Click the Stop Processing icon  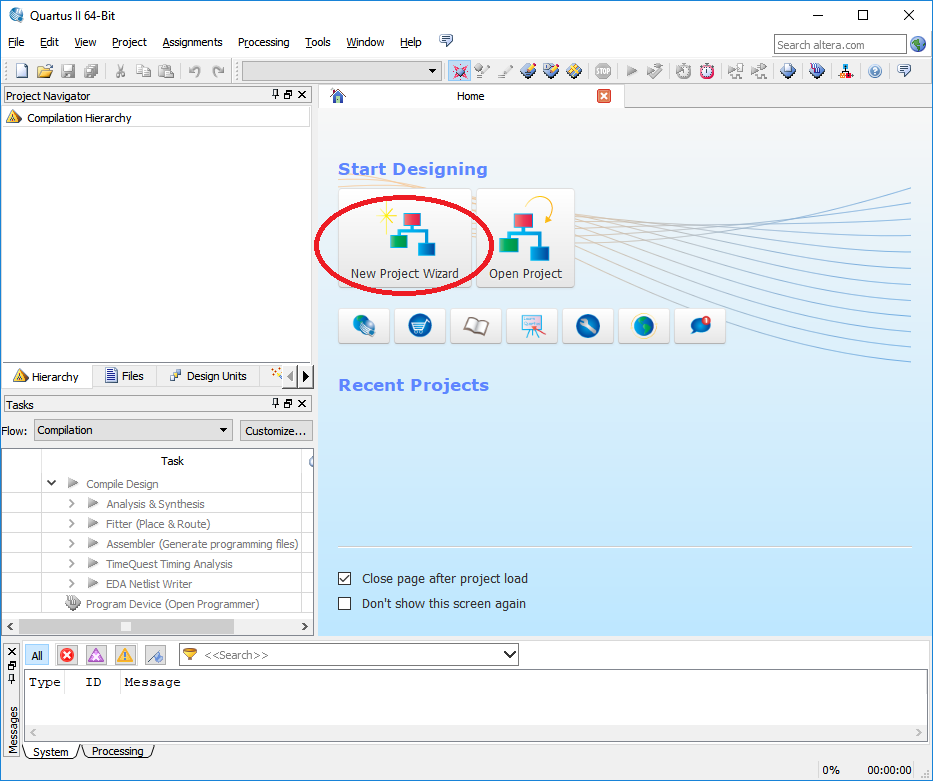click(603, 71)
